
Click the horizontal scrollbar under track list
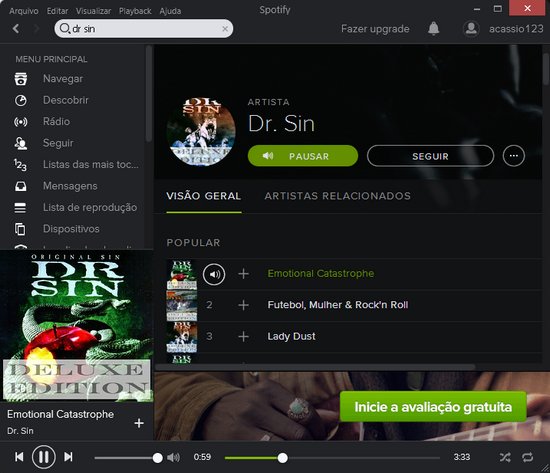click(315, 367)
